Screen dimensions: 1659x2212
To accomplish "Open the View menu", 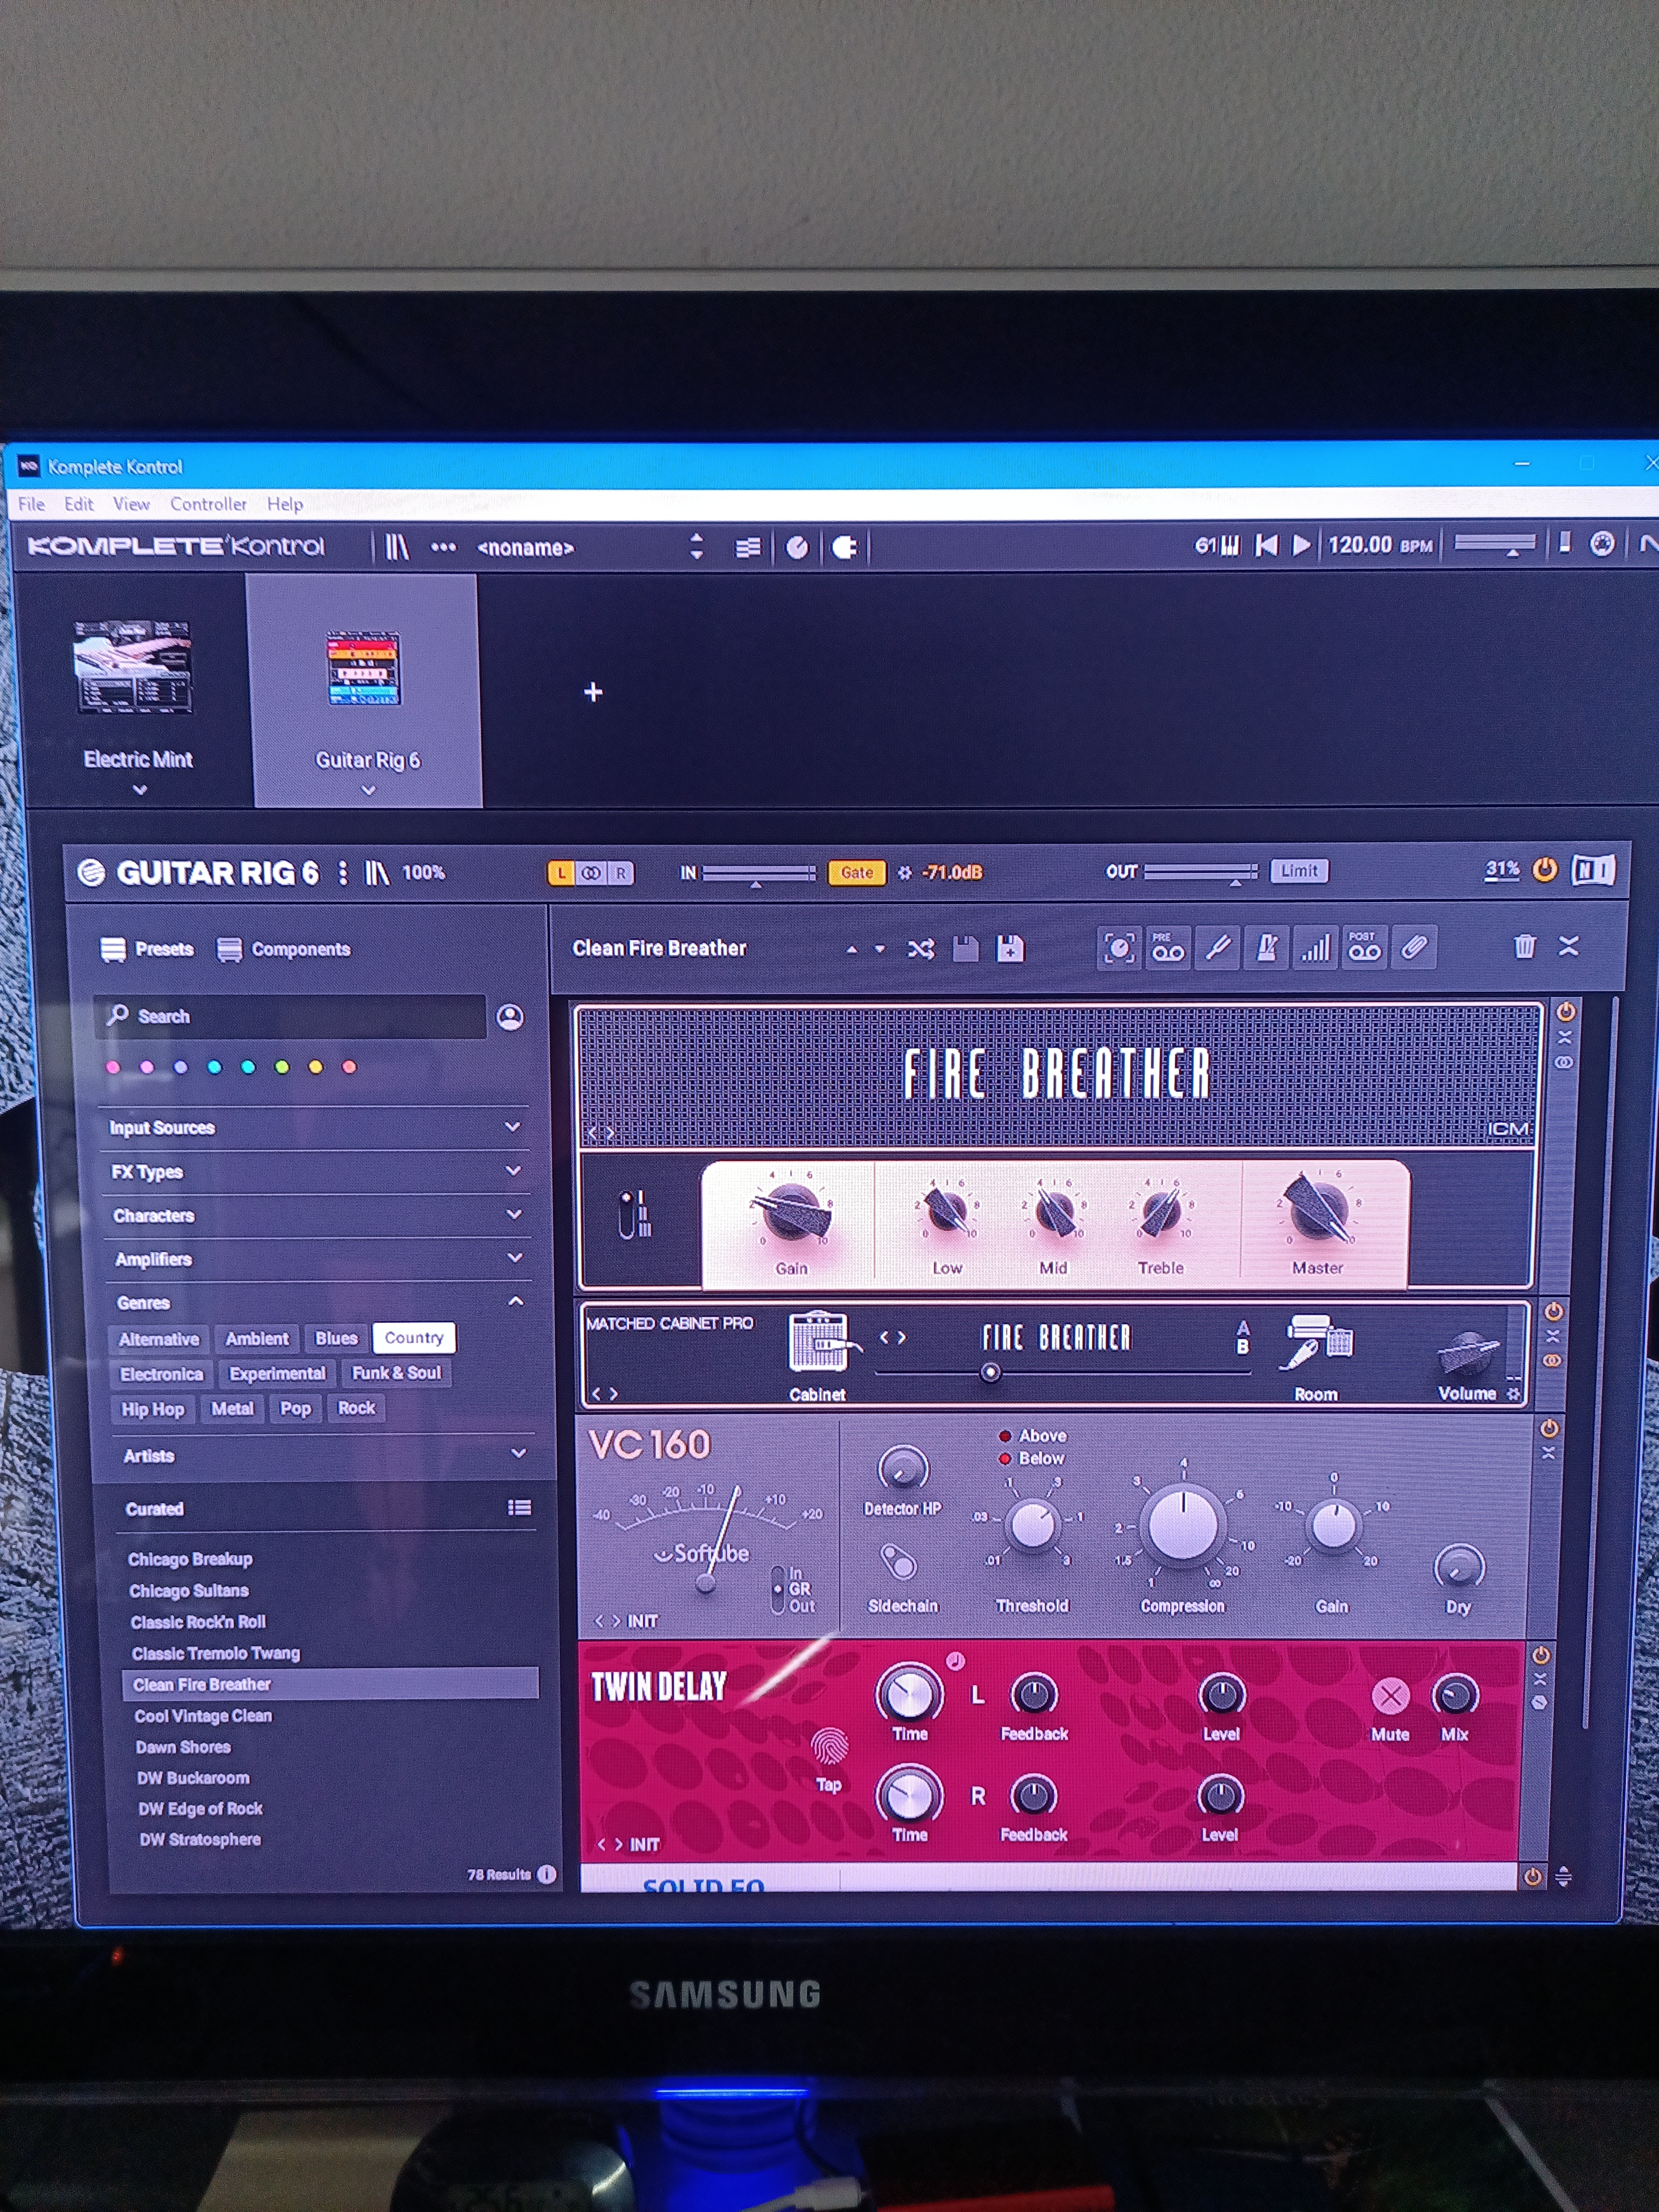I will [x=131, y=504].
